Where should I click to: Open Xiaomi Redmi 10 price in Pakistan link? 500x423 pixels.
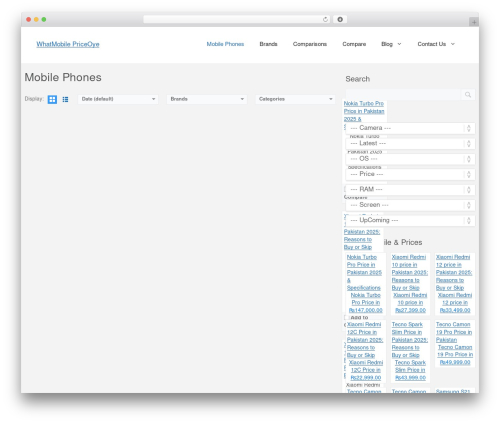410,272
